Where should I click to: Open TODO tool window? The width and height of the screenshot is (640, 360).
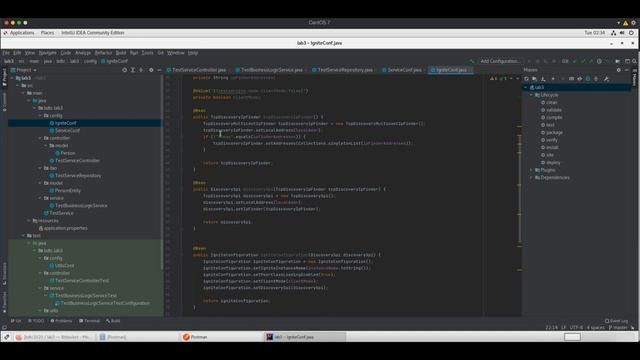coord(36,321)
